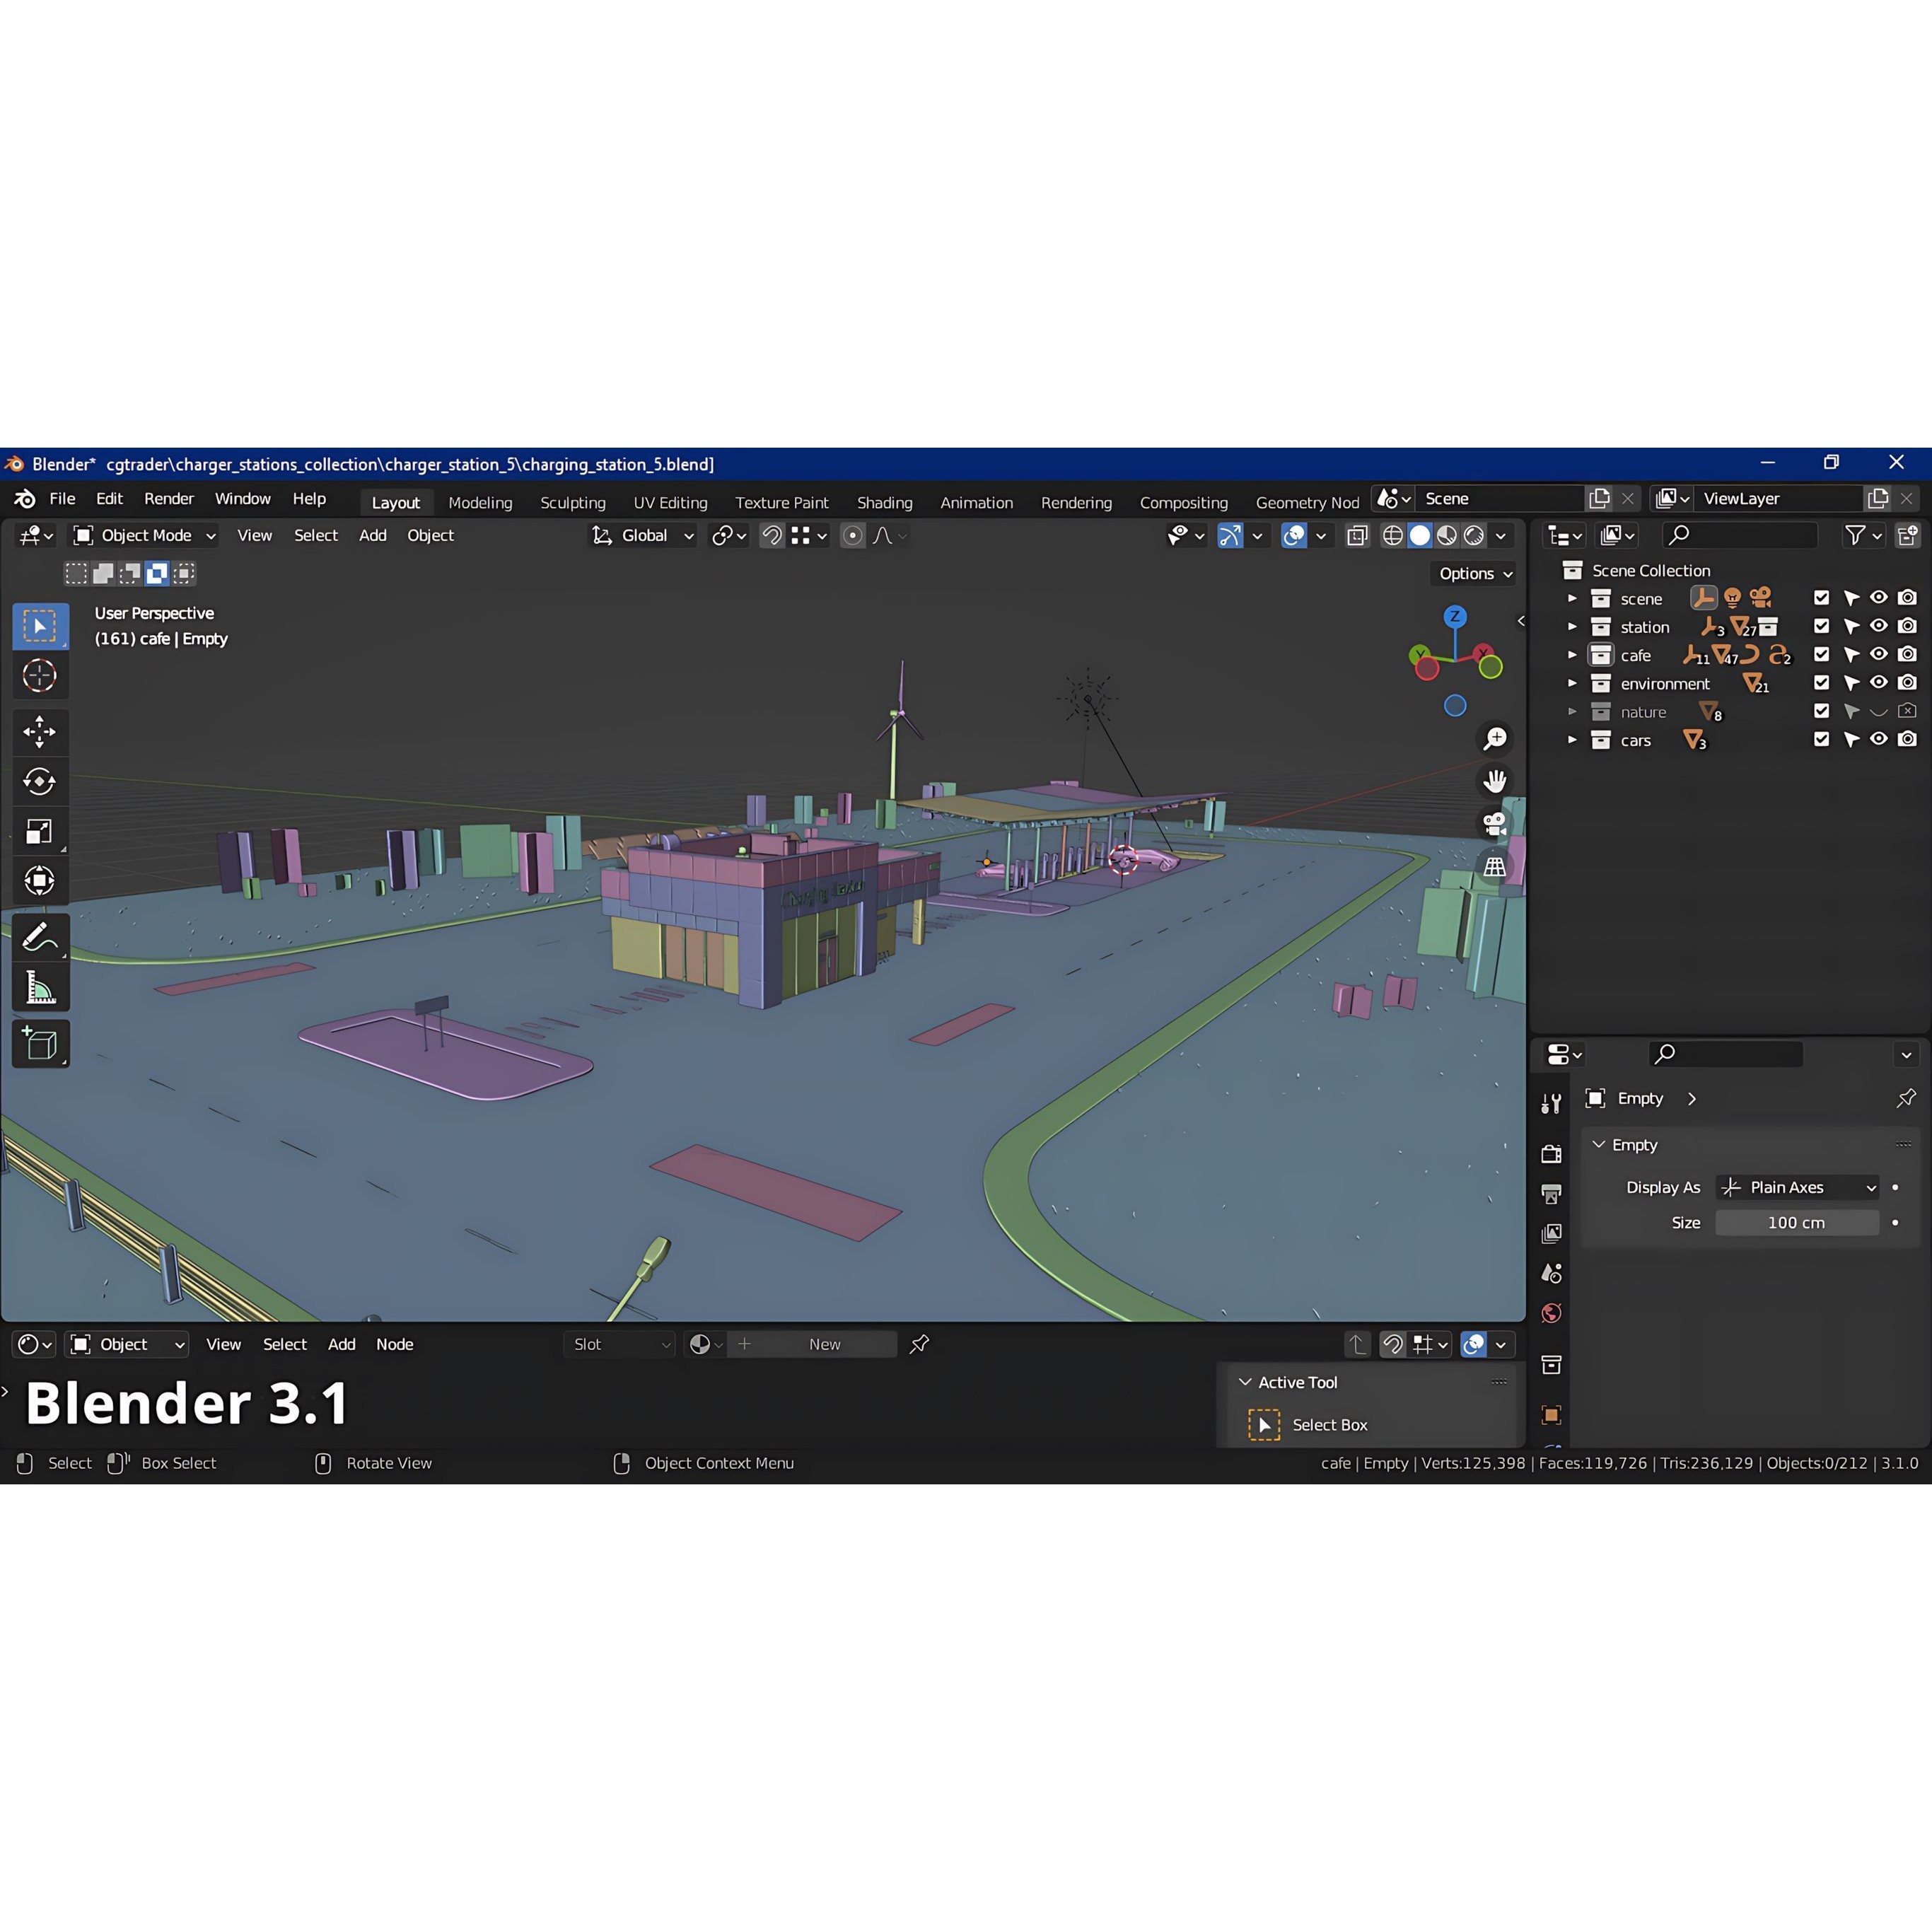Choose the Annotate pencil tool

click(40, 938)
